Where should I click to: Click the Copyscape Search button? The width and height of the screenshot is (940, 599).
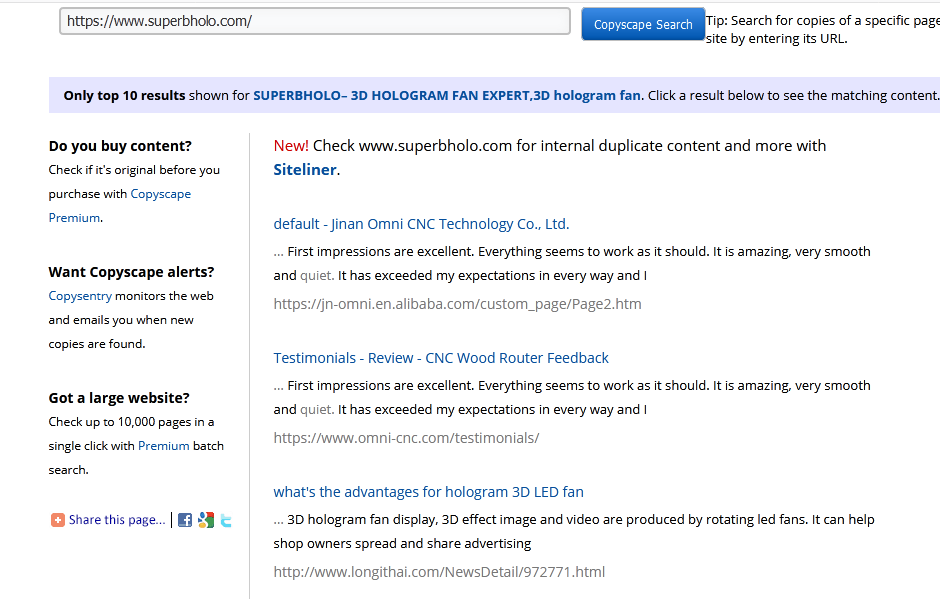coord(643,24)
